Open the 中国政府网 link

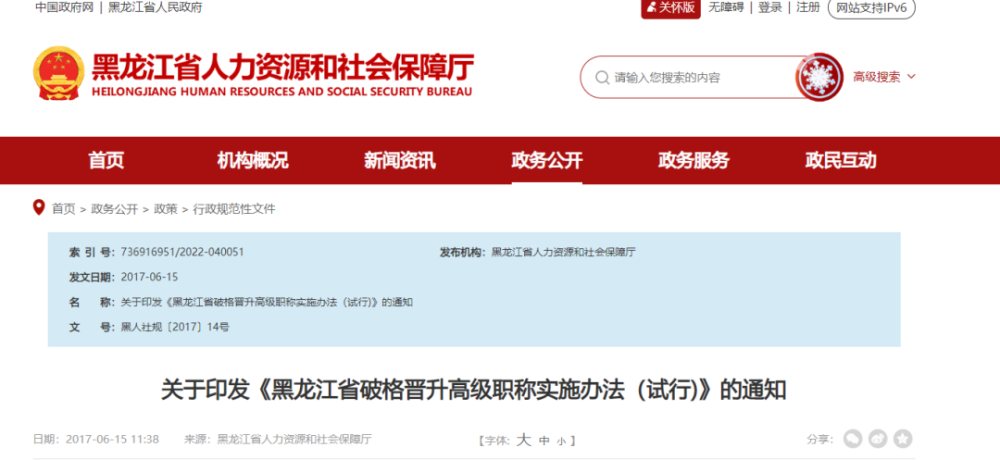click(x=64, y=8)
